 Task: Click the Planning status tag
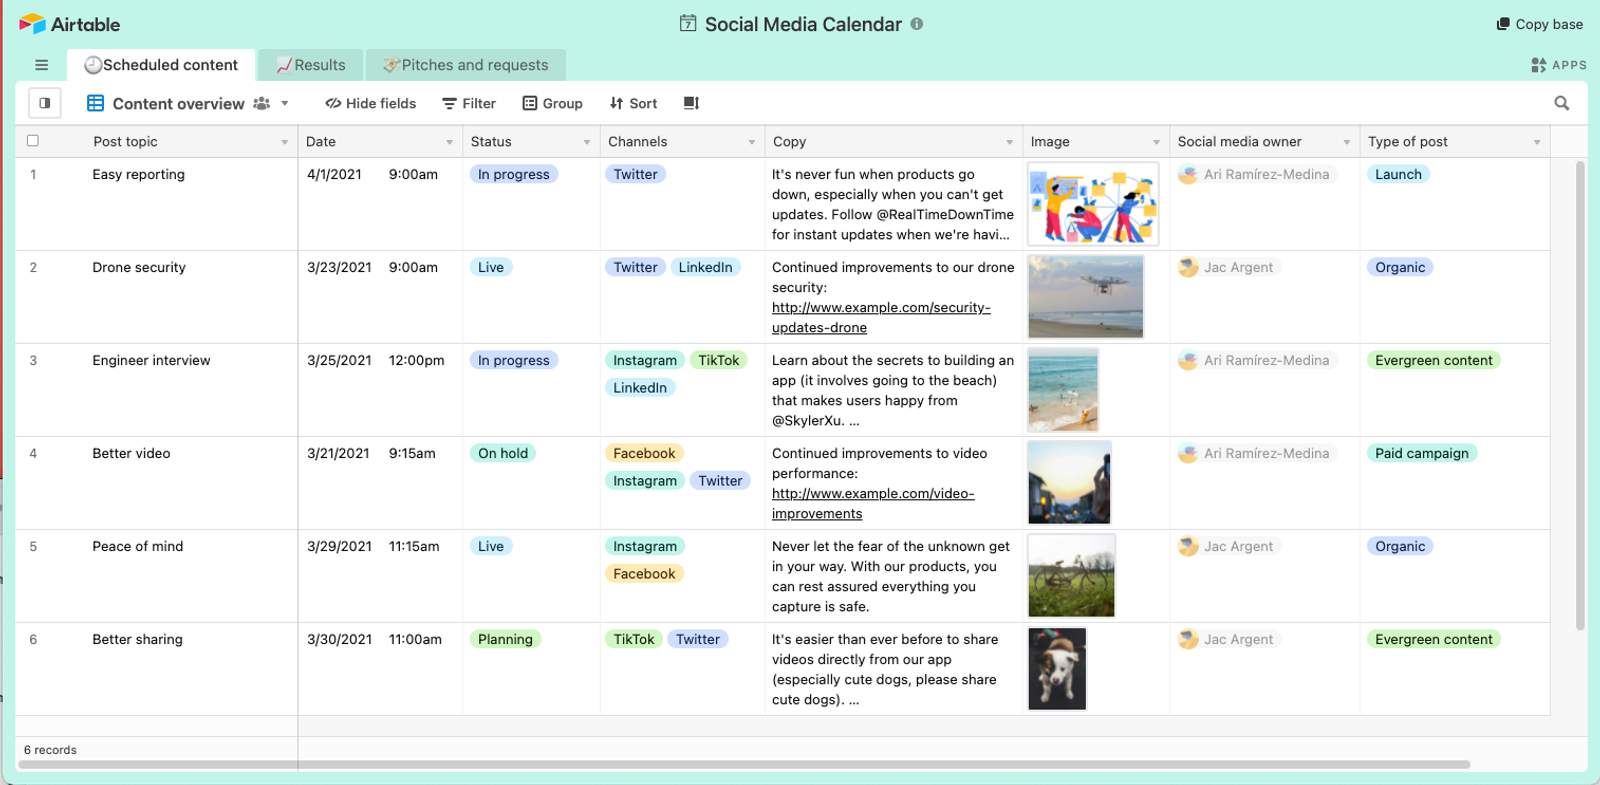pyautogui.click(x=505, y=639)
